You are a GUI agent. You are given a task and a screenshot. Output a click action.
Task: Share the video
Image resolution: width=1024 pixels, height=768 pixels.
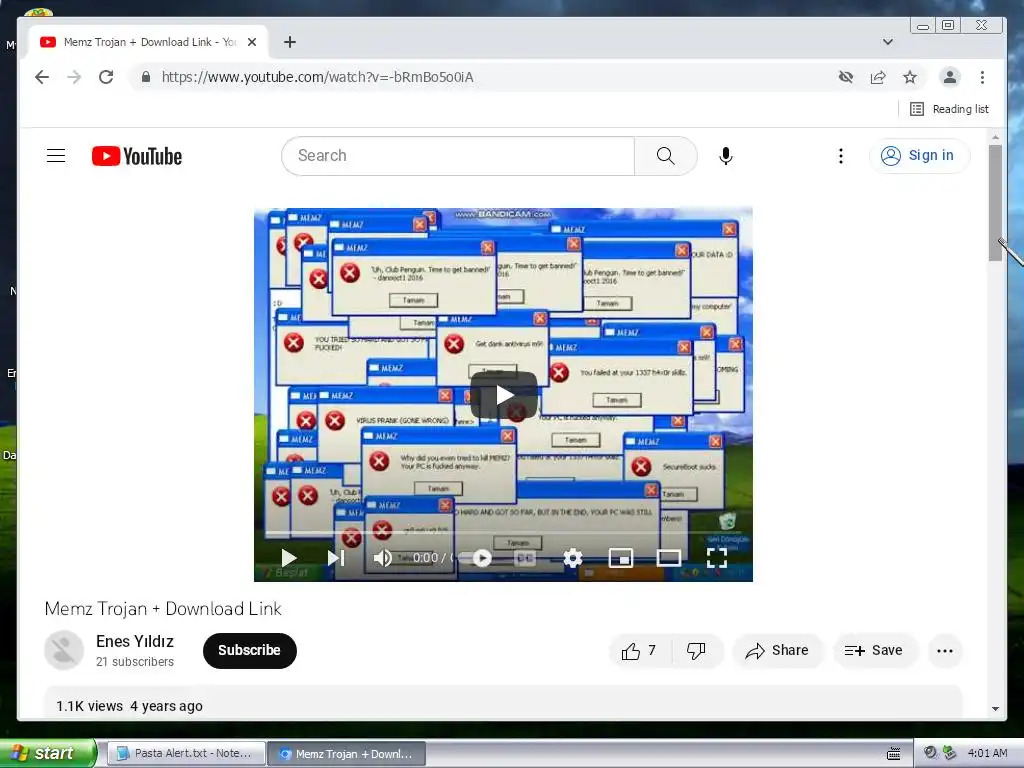pyautogui.click(x=777, y=650)
